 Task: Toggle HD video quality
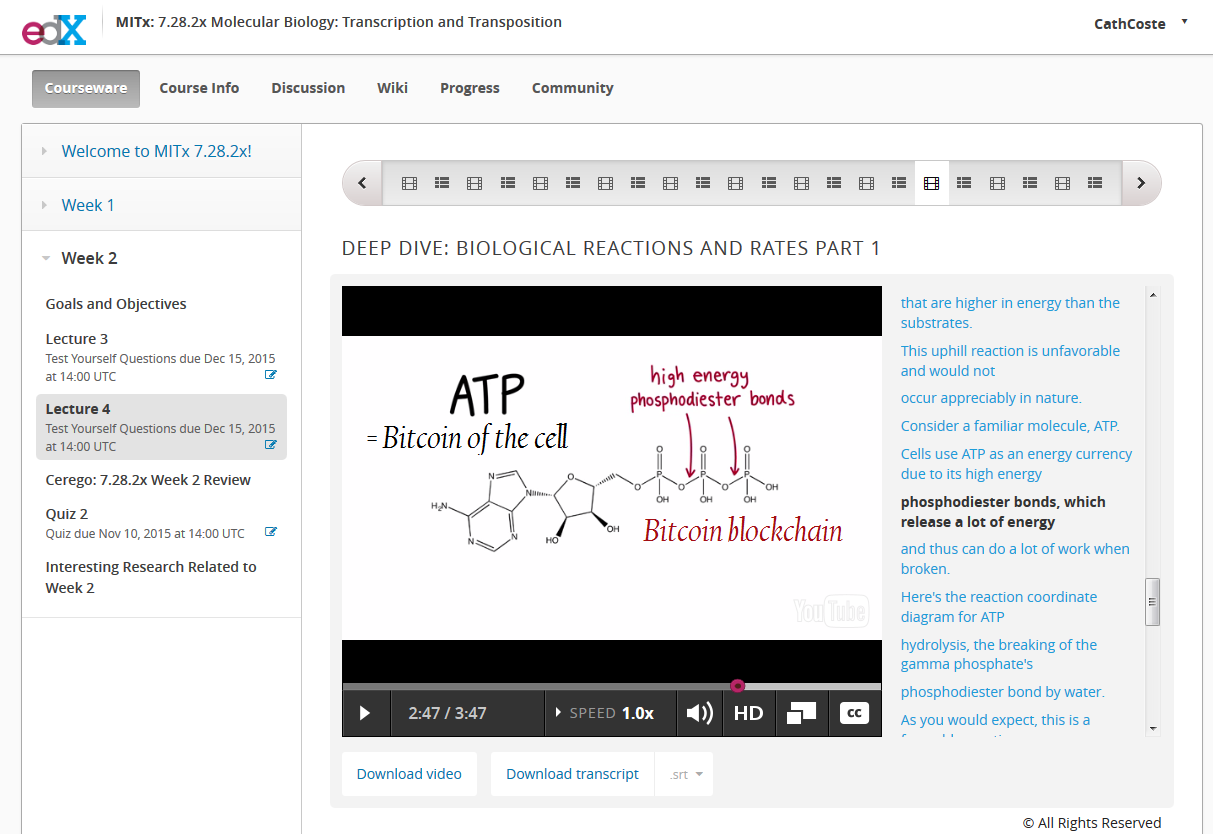748,713
